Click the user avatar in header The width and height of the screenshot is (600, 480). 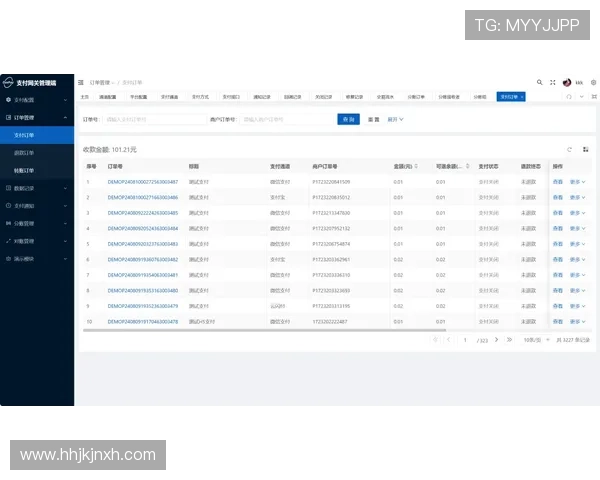coord(566,82)
